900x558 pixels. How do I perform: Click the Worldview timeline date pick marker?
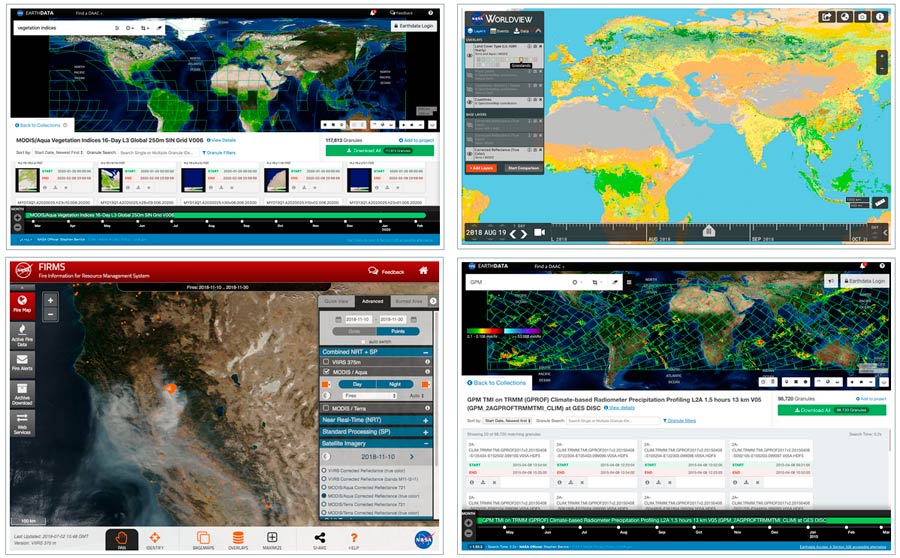tap(709, 231)
